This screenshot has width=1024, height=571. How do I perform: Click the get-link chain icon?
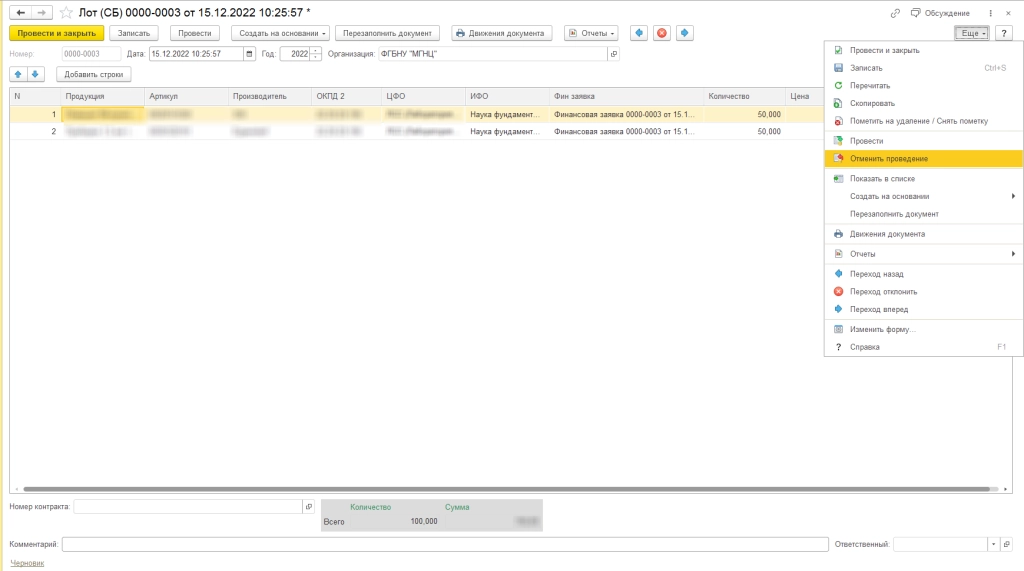(894, 12)
